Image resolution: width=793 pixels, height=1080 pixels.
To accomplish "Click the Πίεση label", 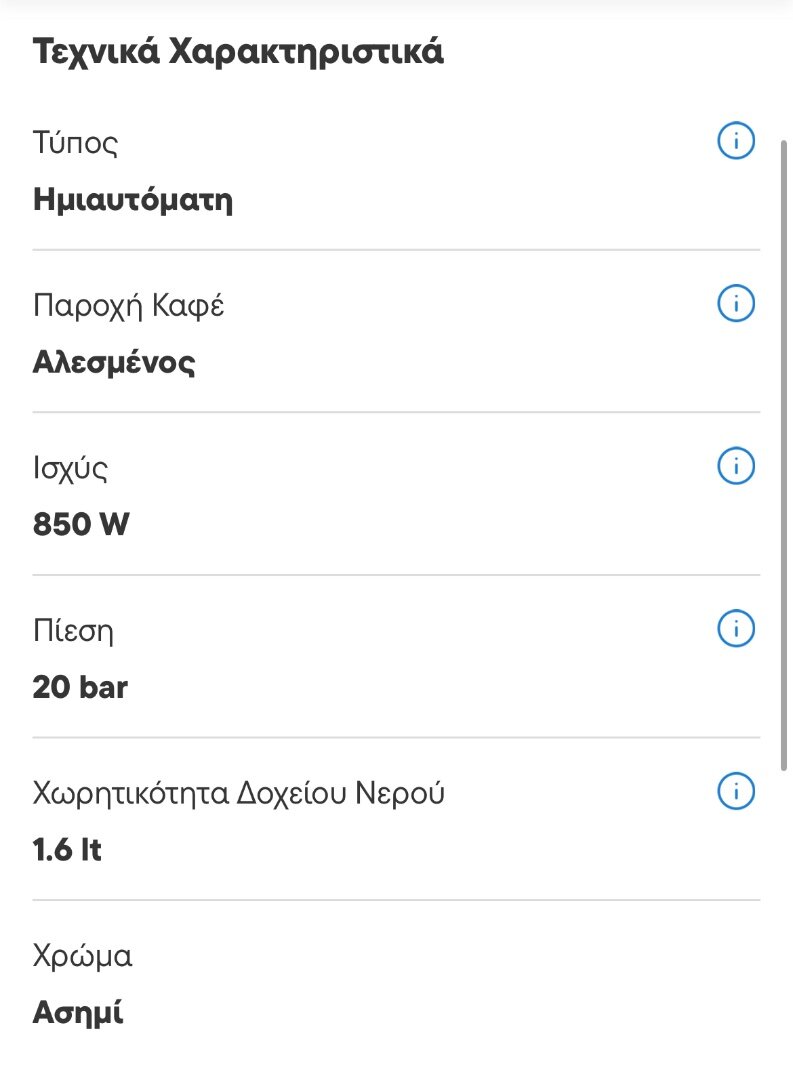I will 73,631.
